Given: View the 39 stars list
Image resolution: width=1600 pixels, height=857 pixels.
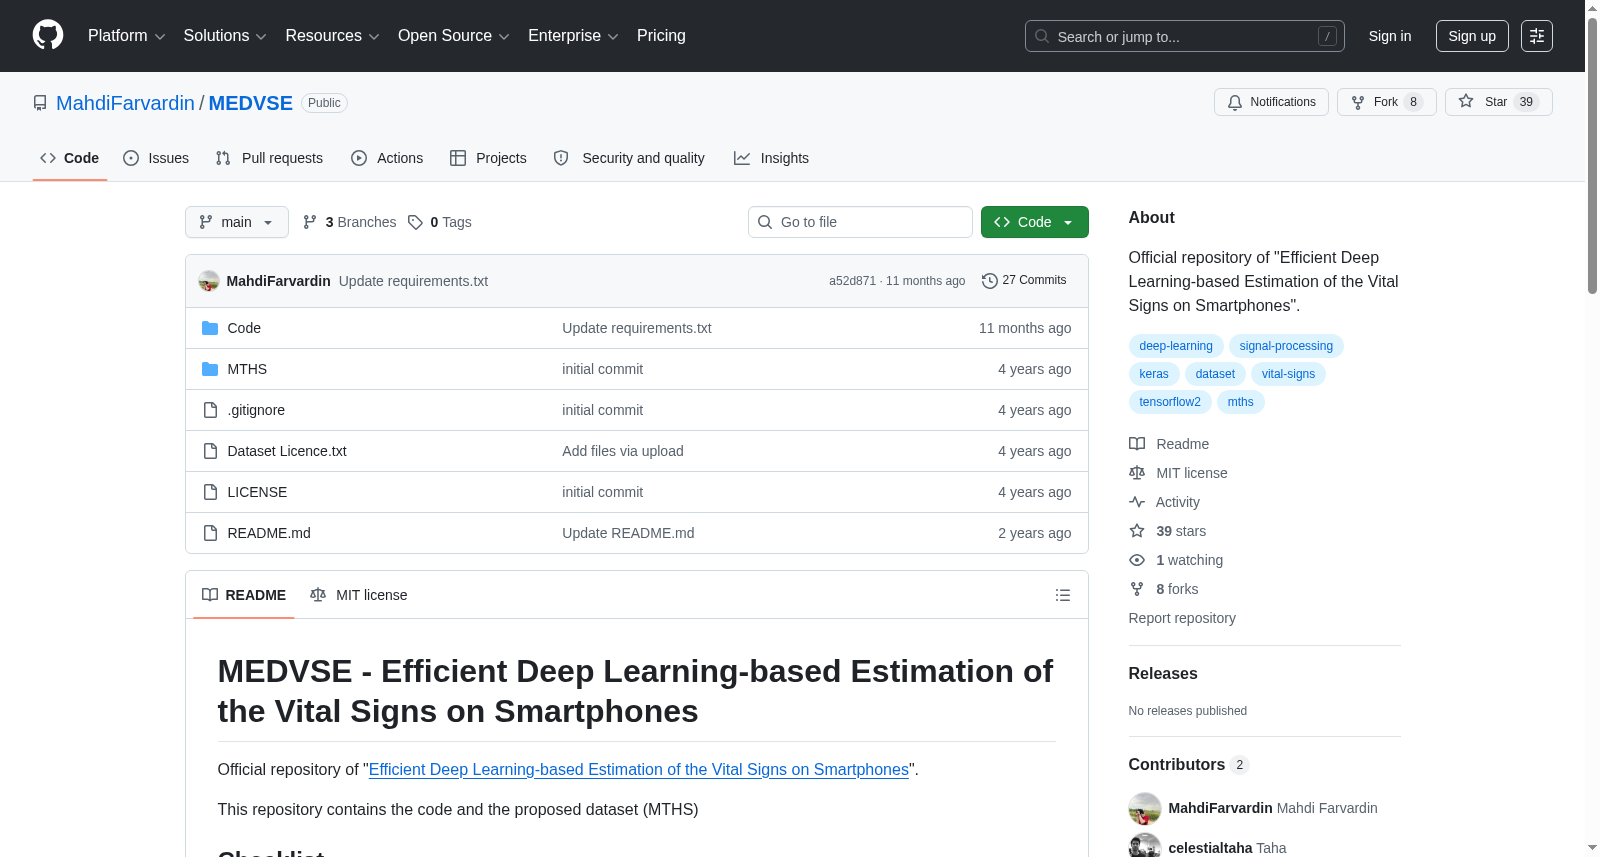Looking at the screenshot, I should [x=1168, y=531].
